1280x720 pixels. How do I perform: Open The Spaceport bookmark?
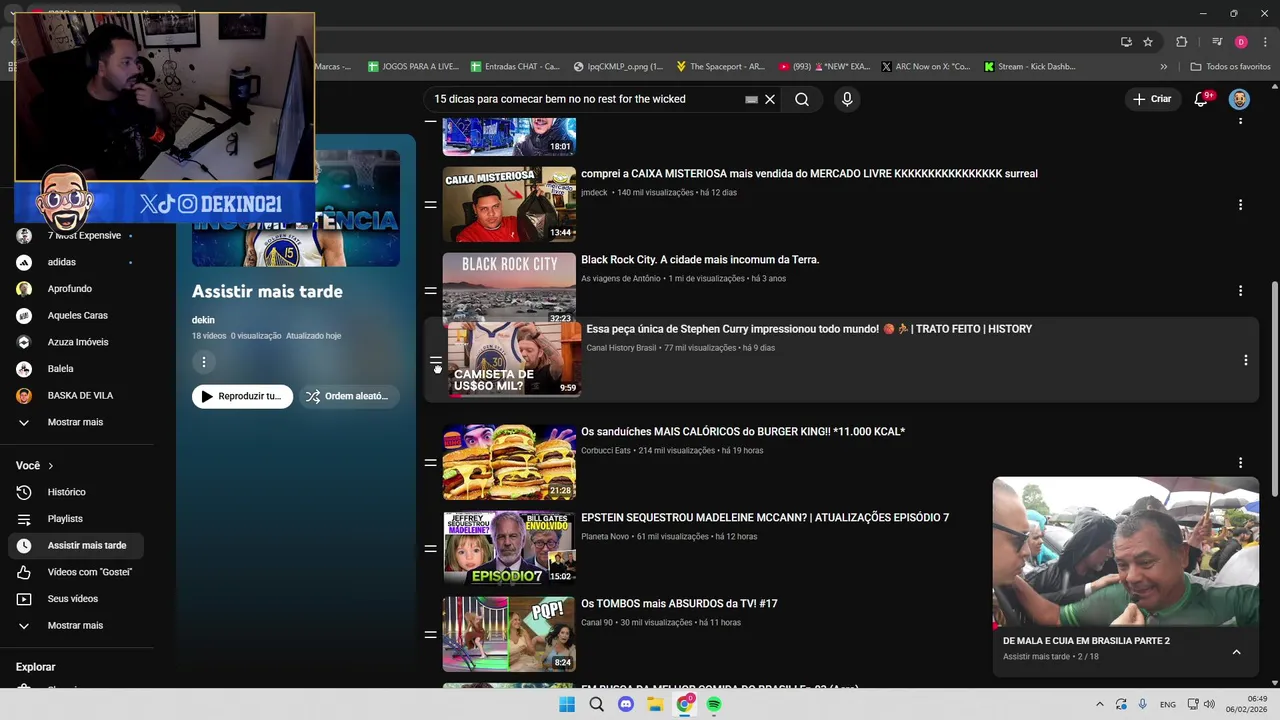[x=720, y=67]
